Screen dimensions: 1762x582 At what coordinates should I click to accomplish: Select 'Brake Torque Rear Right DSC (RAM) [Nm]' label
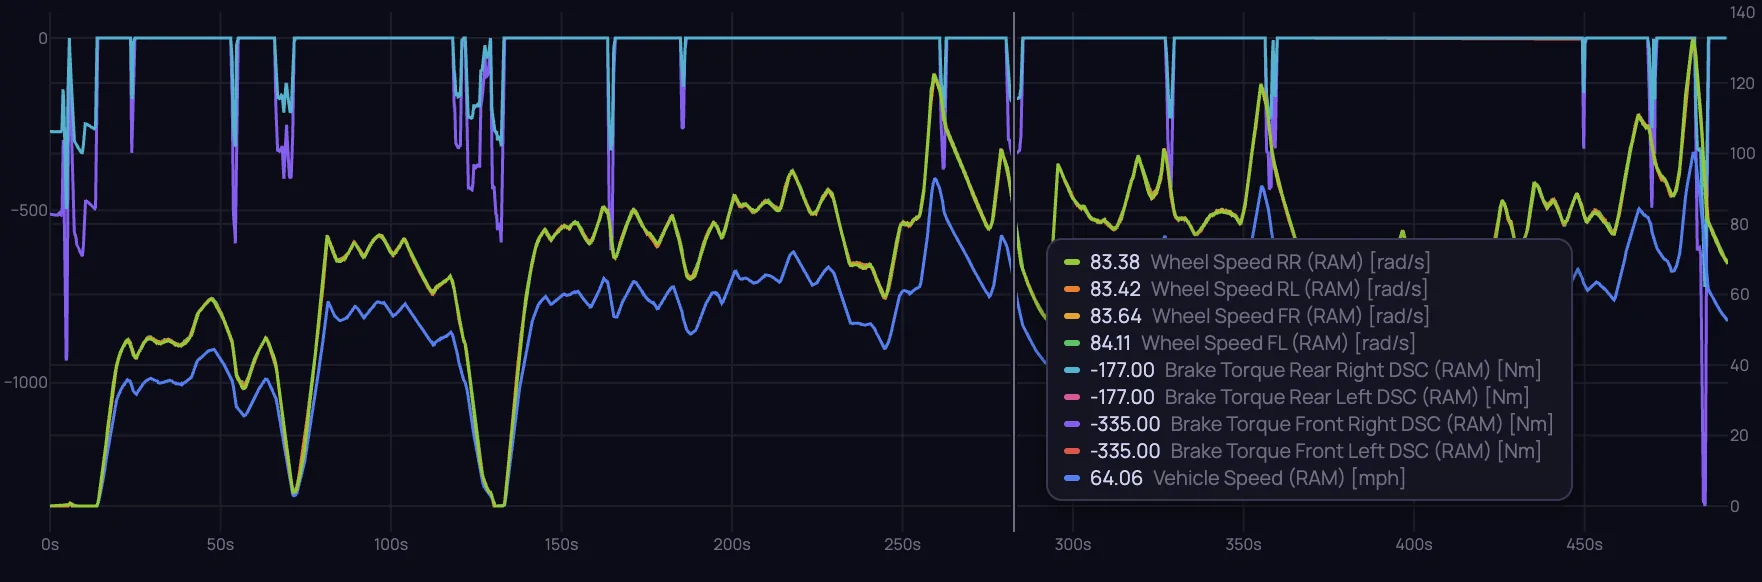point(1353,370)
